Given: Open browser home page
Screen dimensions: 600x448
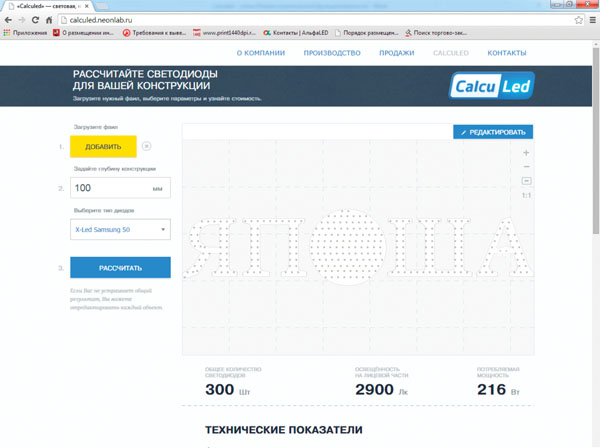Looking at the screenshot, I should click(x=49, y=20).
